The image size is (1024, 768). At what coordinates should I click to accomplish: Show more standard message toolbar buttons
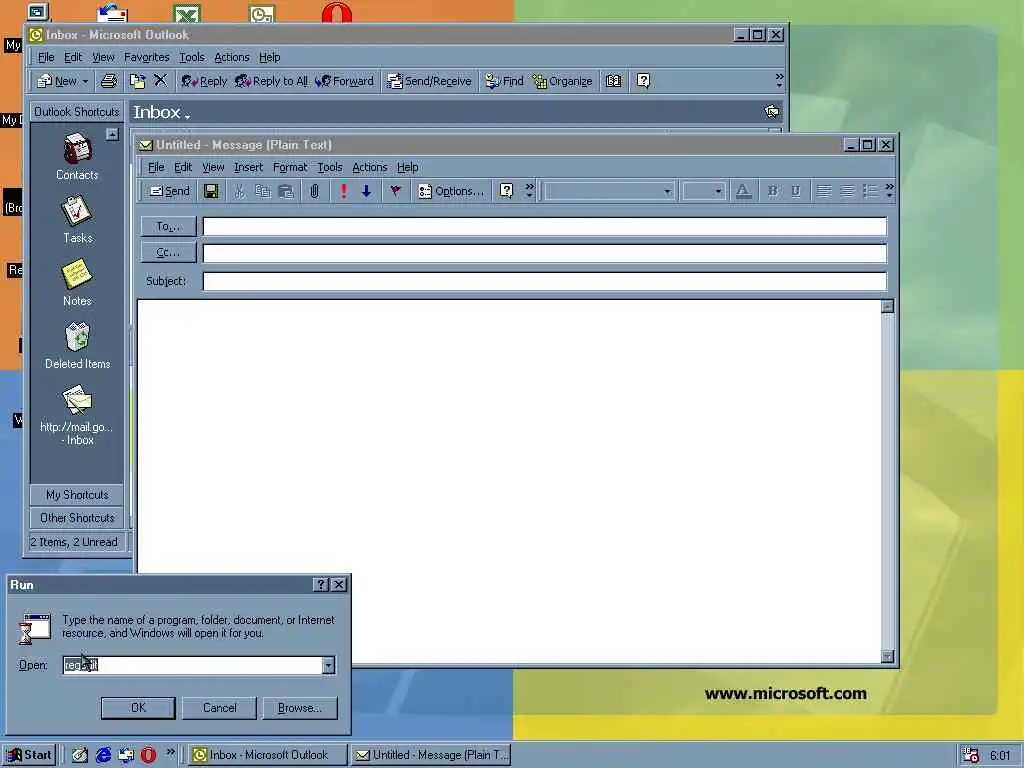pyautogui.click(x=530, y=191)
